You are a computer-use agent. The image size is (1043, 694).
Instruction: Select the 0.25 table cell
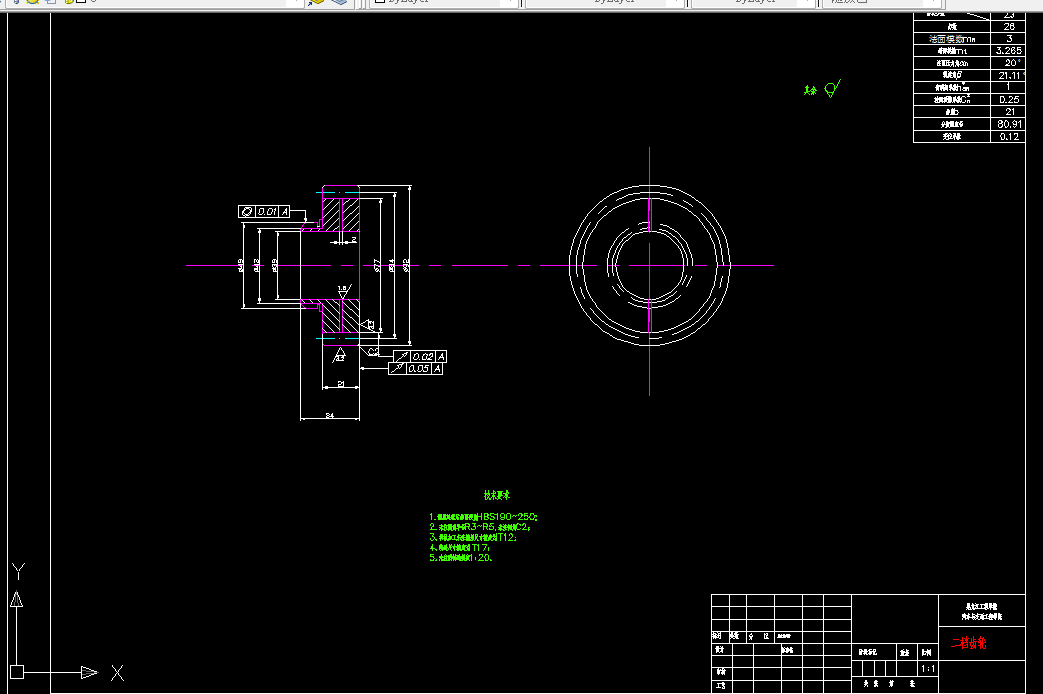coord(1008,100)
